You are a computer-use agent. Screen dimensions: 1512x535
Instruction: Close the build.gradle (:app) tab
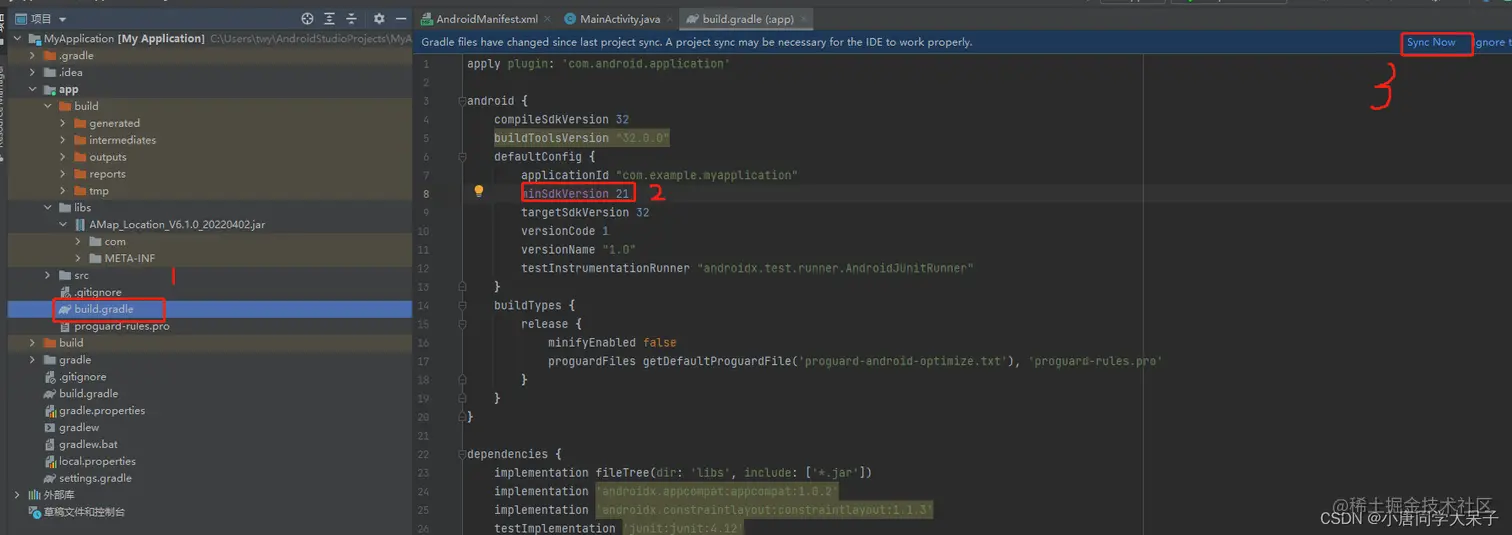tap(804, 19)
